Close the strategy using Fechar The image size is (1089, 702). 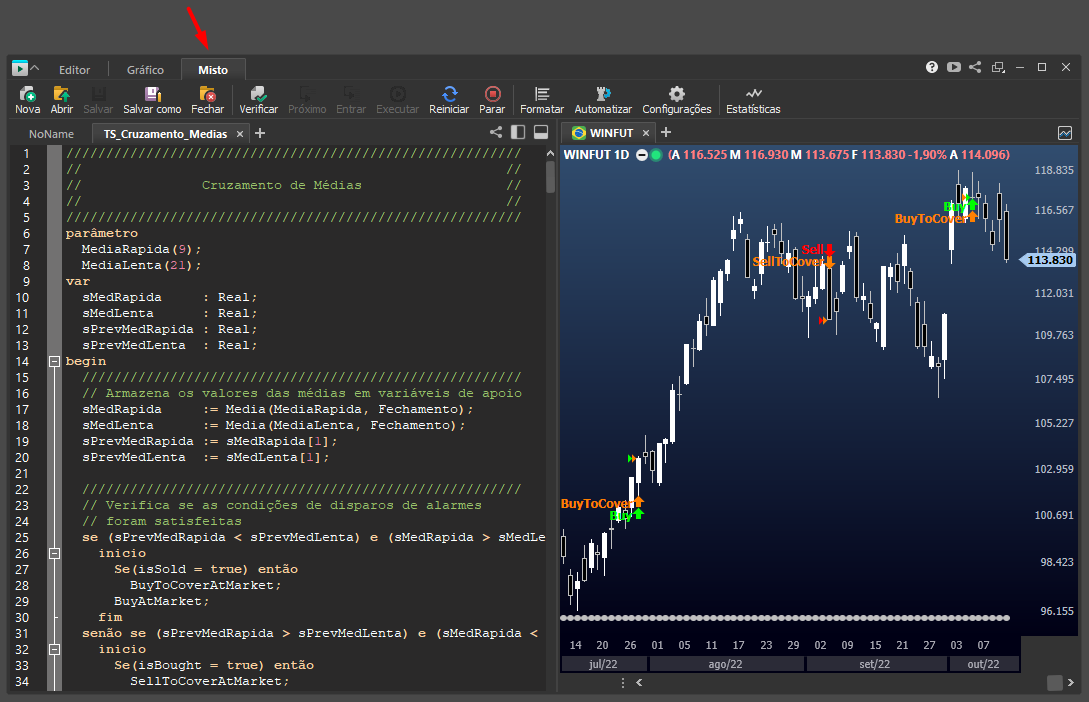(x=208, y=100)
